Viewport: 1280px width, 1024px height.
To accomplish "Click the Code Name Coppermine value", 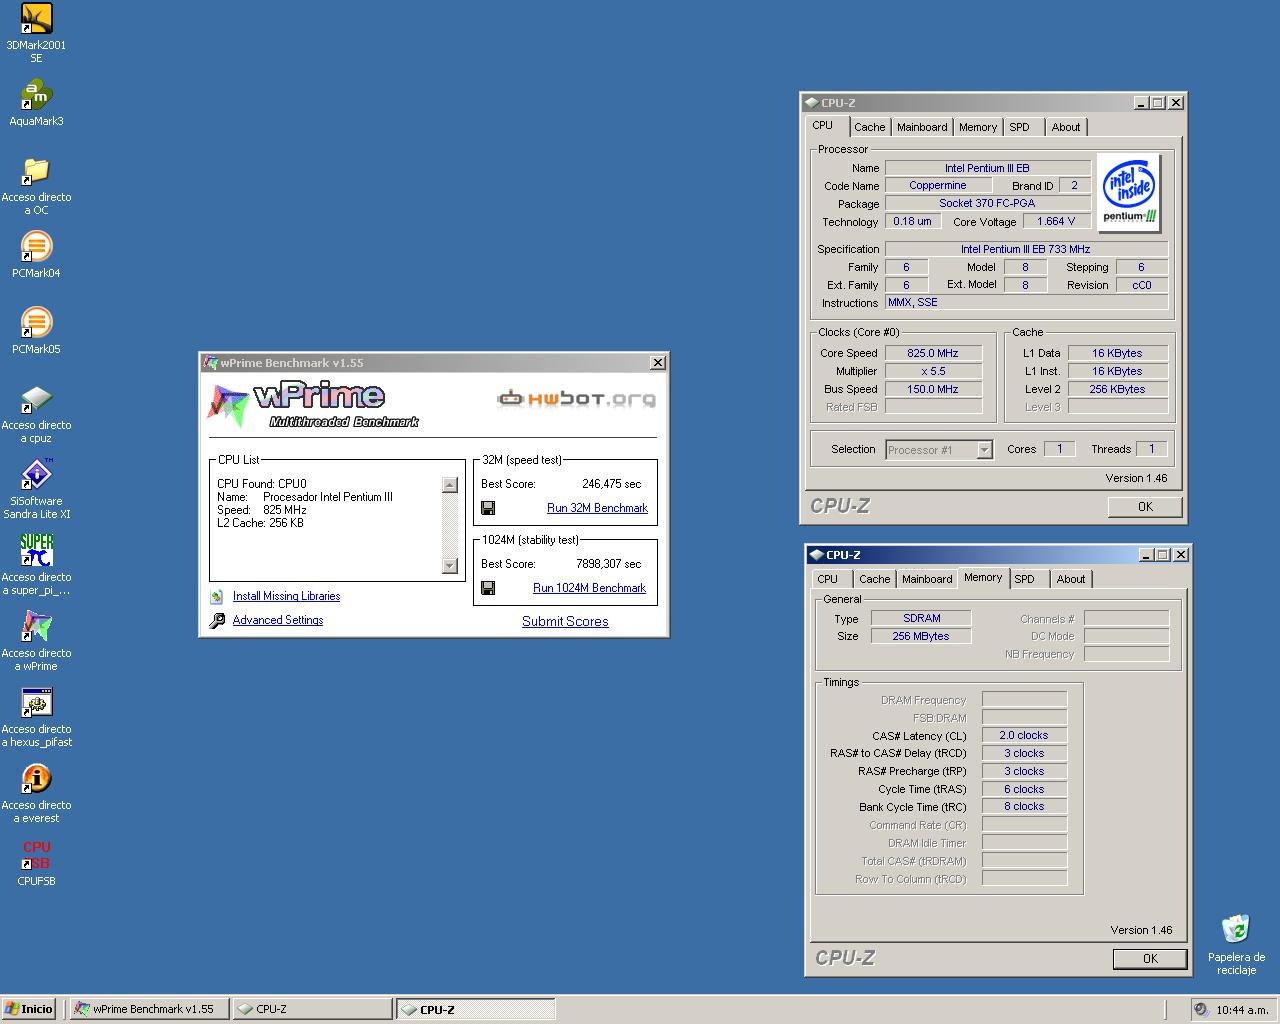I will click(938, 185).
